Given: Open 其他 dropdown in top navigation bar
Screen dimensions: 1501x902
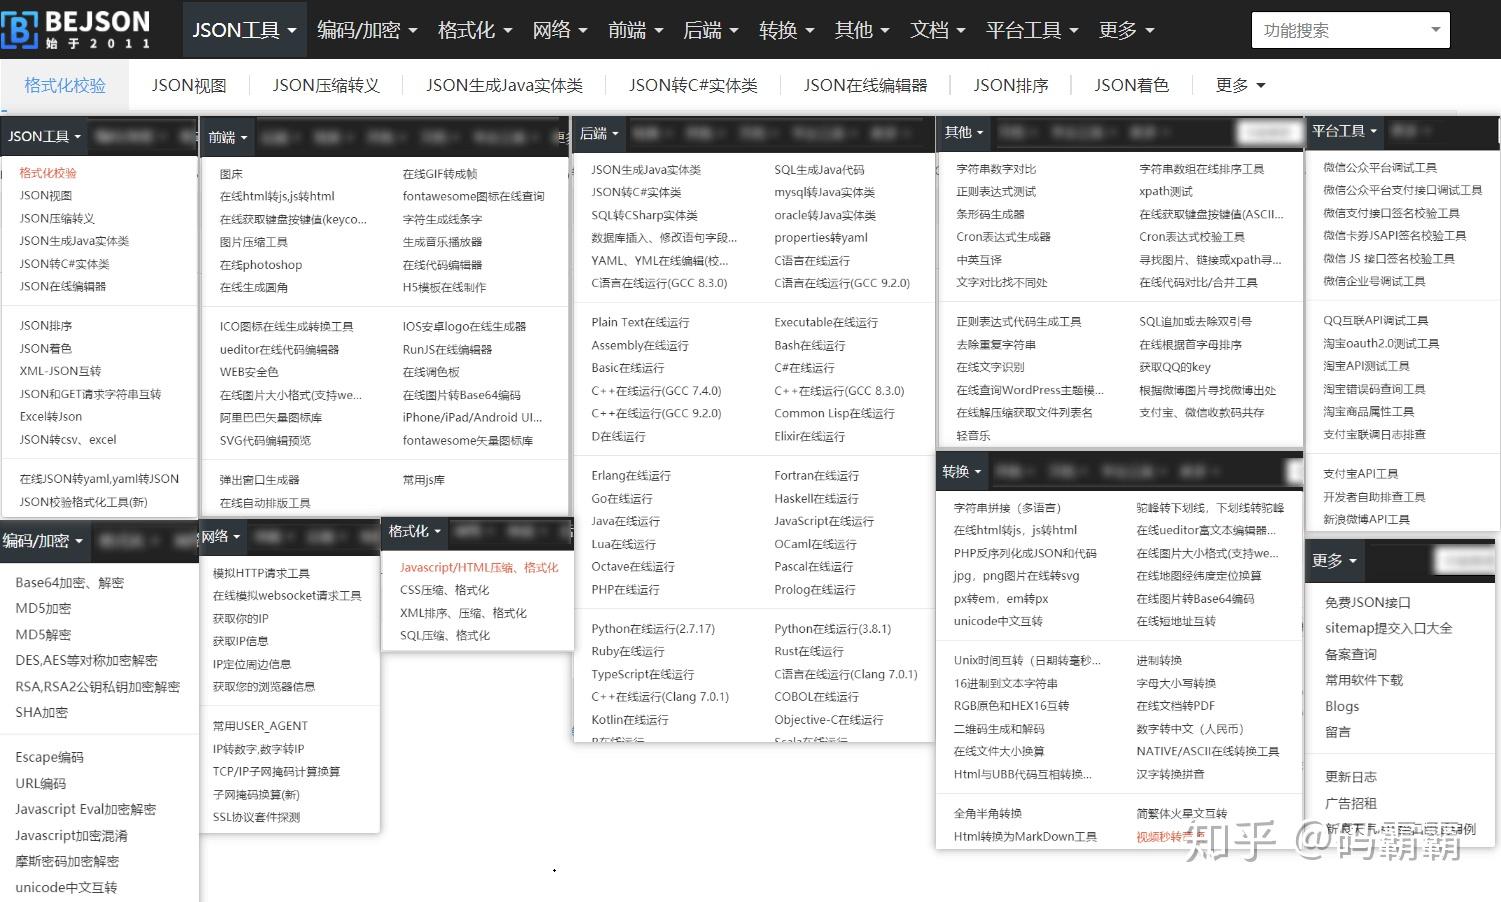Looking at the screenshot, I should point(862,30).
